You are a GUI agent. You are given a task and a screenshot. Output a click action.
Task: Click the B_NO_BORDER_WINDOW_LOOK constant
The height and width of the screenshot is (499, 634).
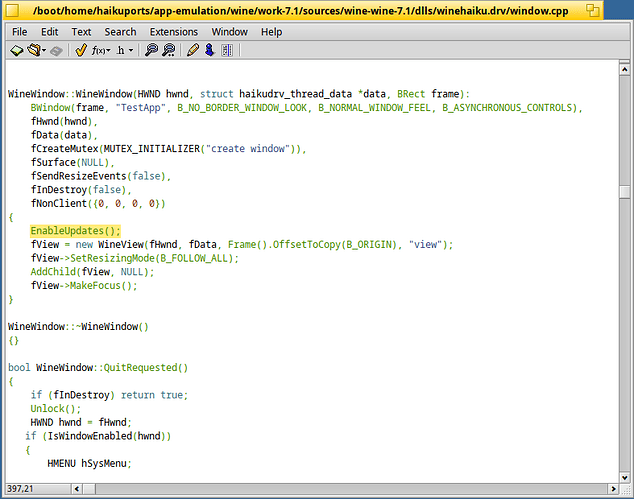242,108
